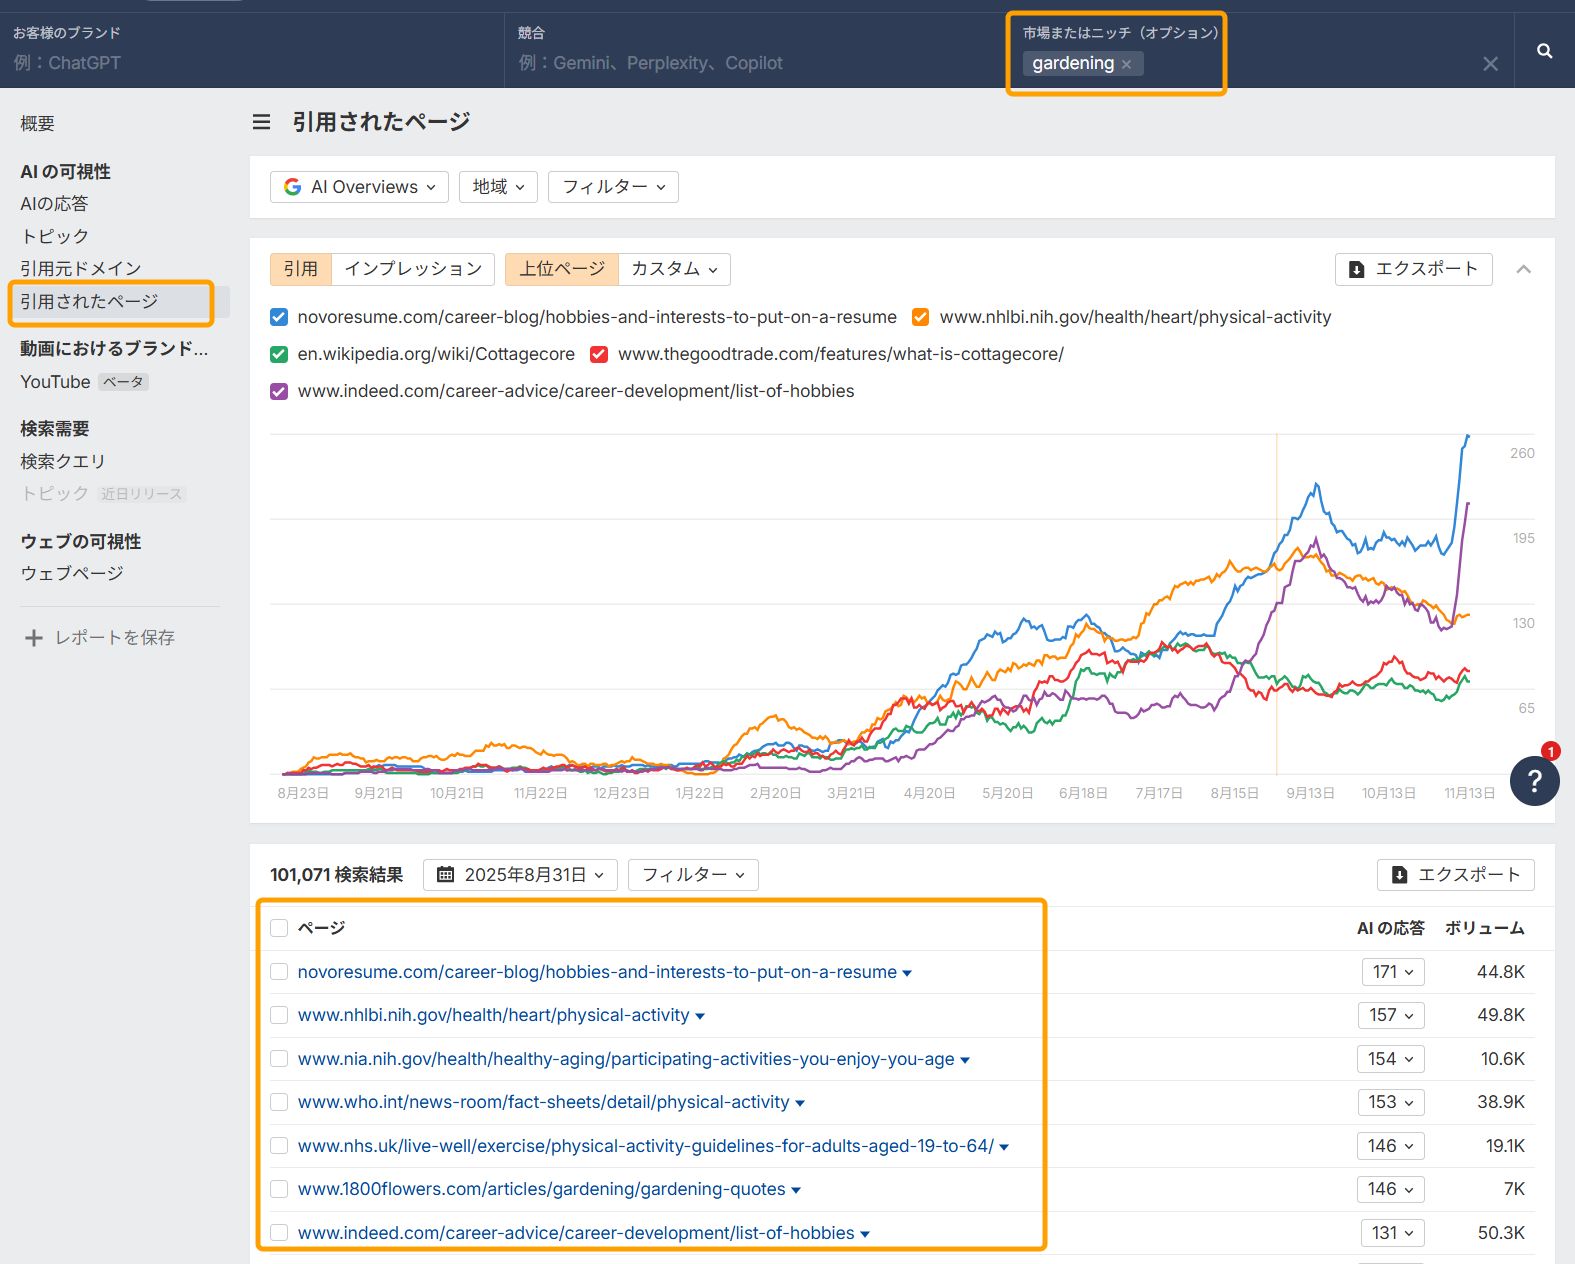Open the AI Overviews dropdown
The width and height of the screenshot is (1575, 1264).
pos(359,187)
